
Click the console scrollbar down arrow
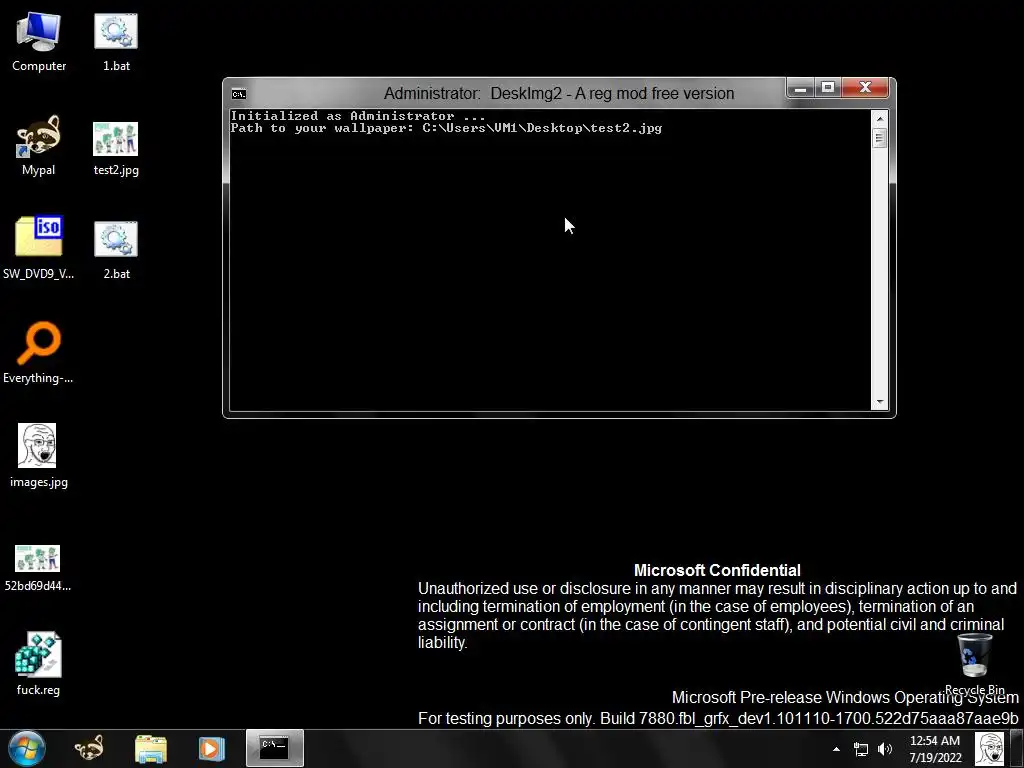[880, 402]
